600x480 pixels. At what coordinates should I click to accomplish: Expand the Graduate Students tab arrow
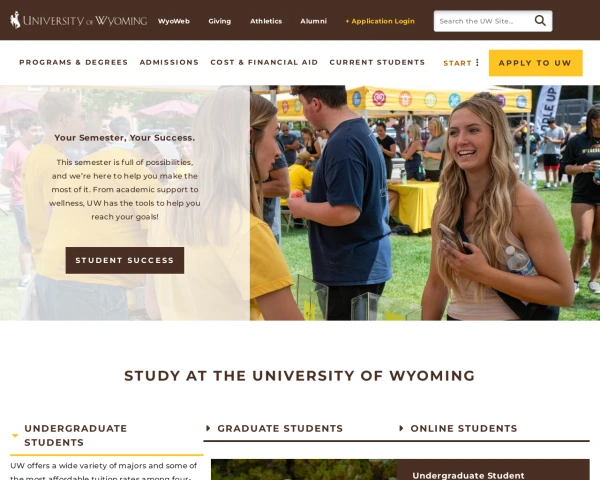click(208, 428)
